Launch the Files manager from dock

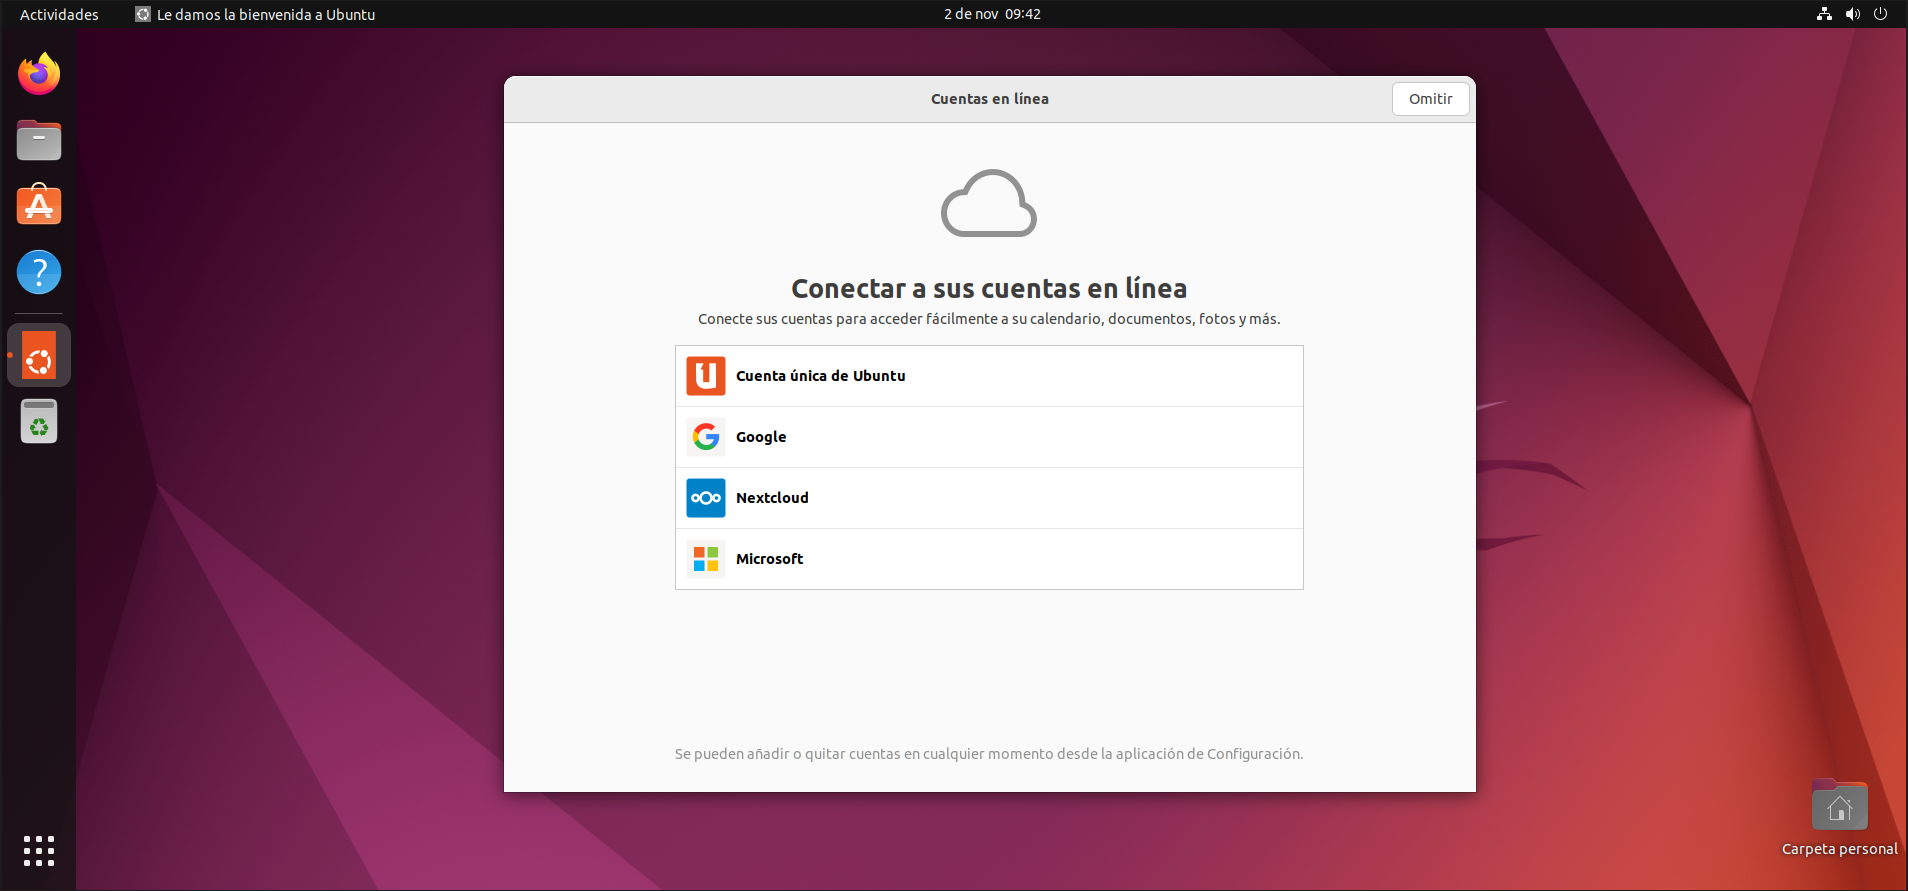point(39,140)
